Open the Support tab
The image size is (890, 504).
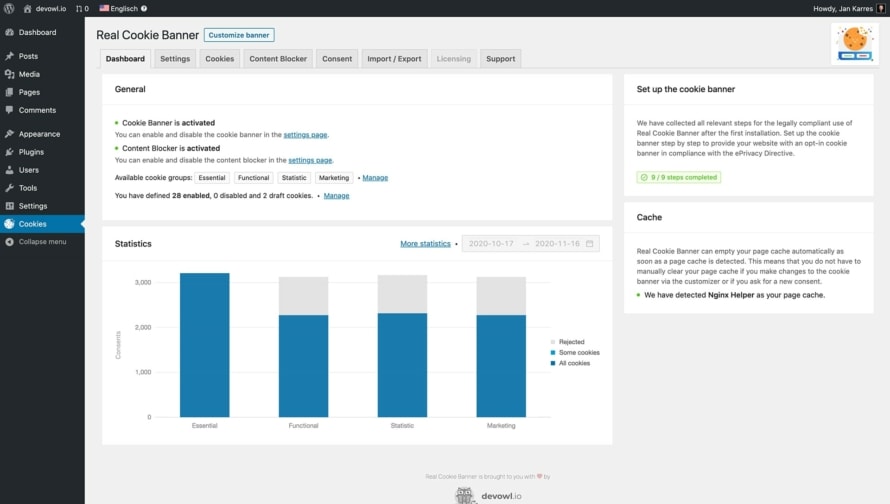[501, 59]
